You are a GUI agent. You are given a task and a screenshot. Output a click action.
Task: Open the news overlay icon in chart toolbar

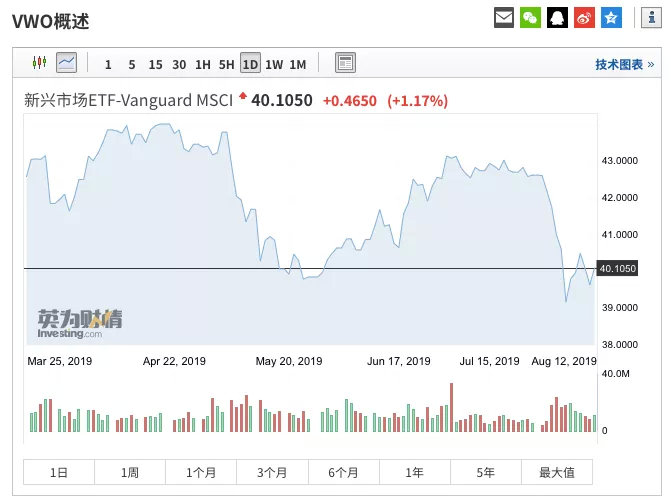[x=344, y=63]
